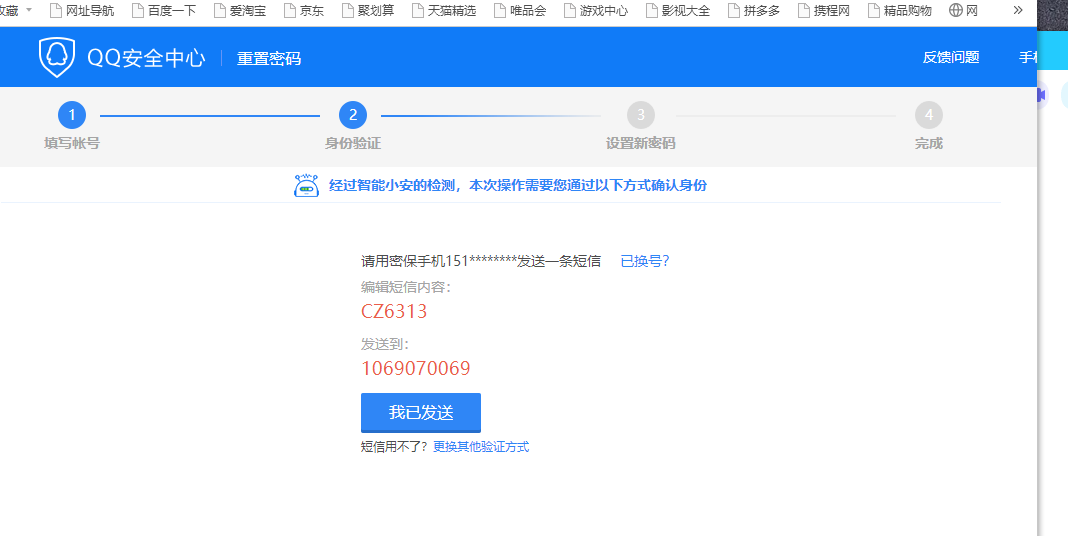Image resolution: width=1068 pixels, height=536 pixels.
Task: Click the 编辑短信内容 label
Action: (406, 287)
